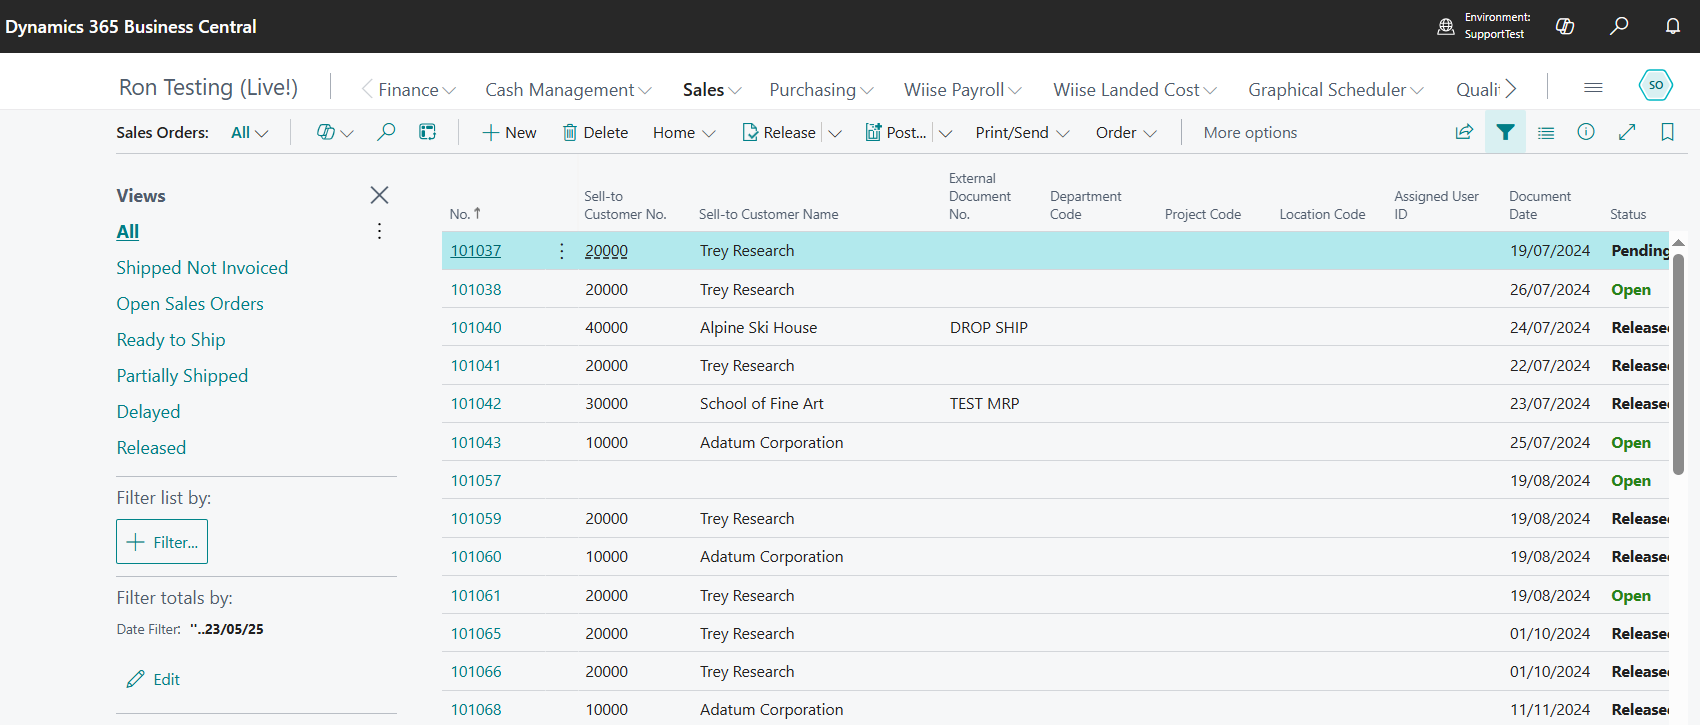
Task: Open sales order 101040
Action: [x=476, y=328]
